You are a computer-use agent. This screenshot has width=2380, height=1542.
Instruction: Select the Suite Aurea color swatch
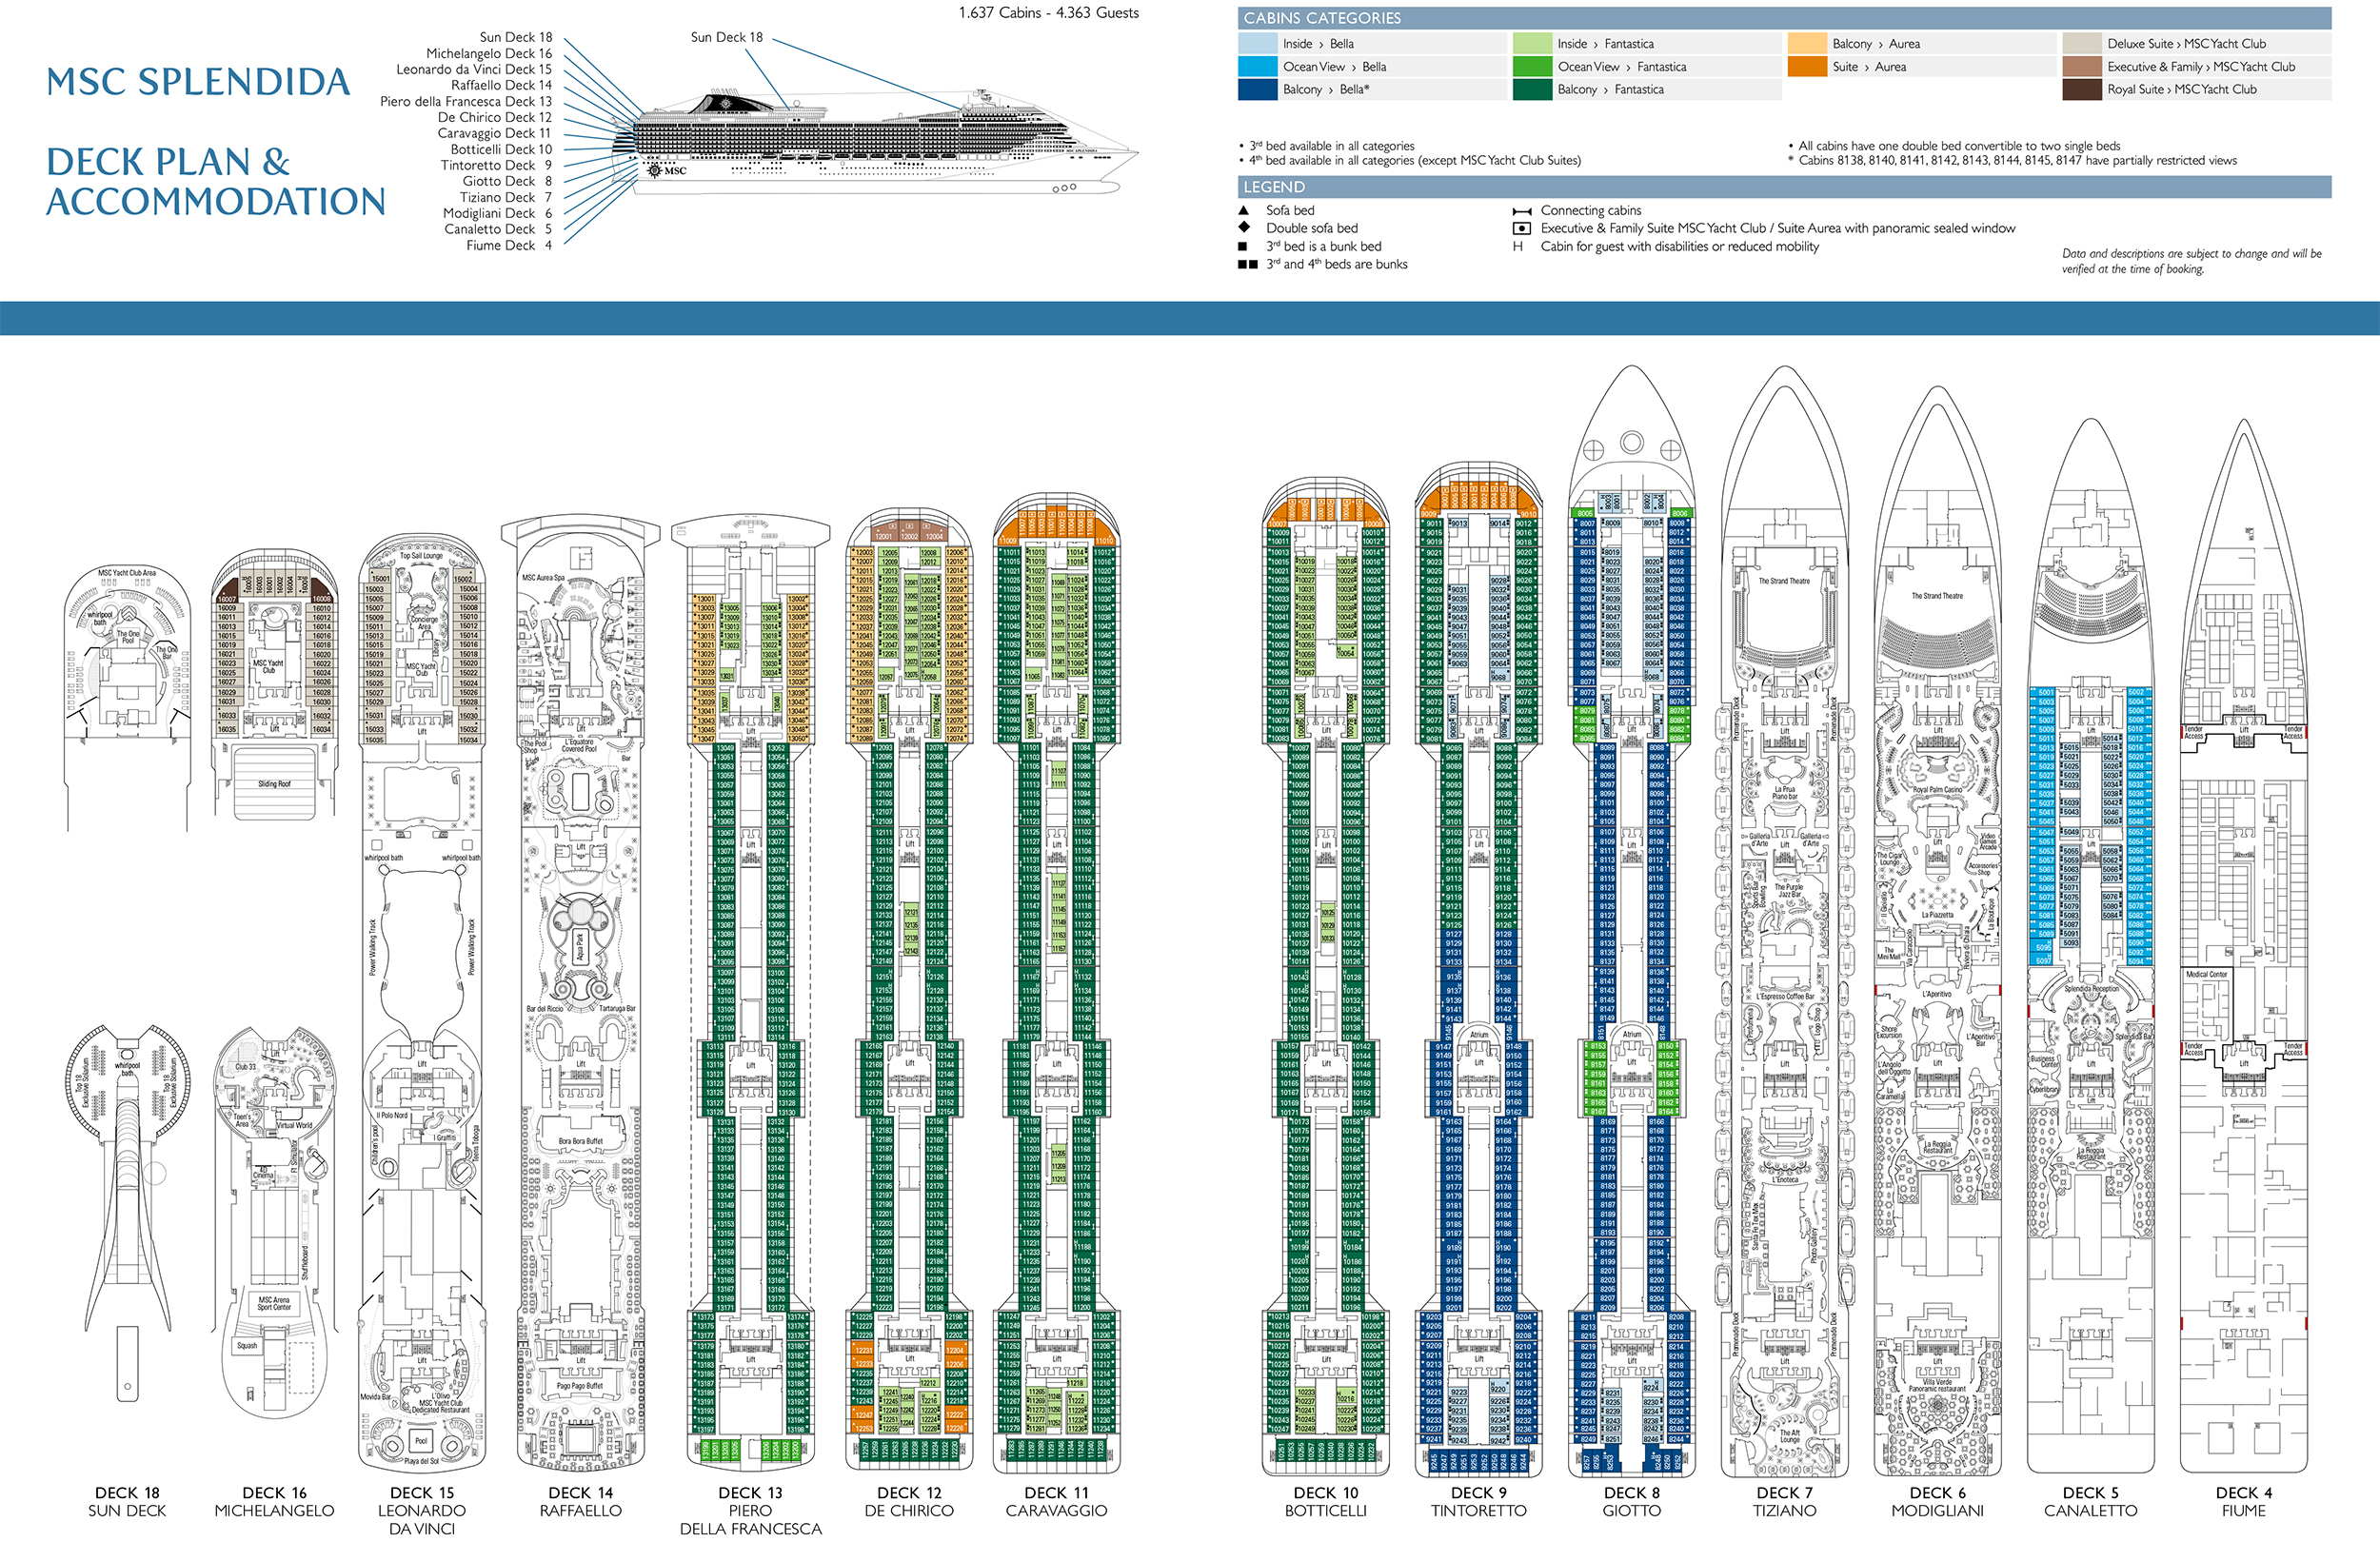point(1807,66)
